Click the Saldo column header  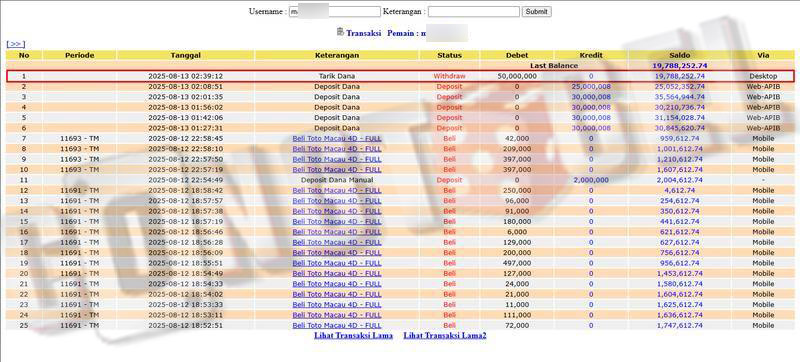pyautogui.click(x=680, y=55)
